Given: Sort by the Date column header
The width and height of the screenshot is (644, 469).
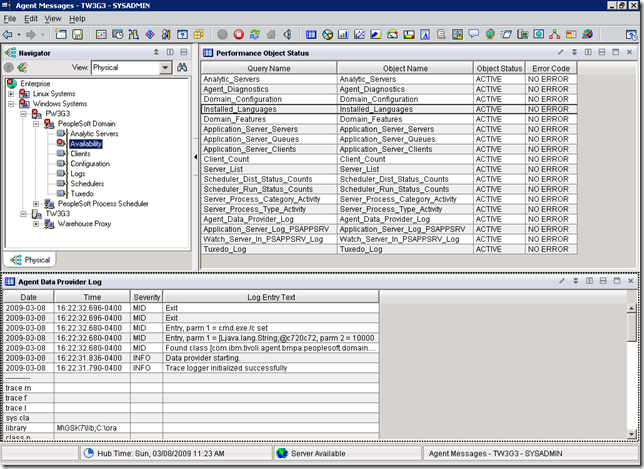Looking at the screenshot, I should [x=28, y=297].
